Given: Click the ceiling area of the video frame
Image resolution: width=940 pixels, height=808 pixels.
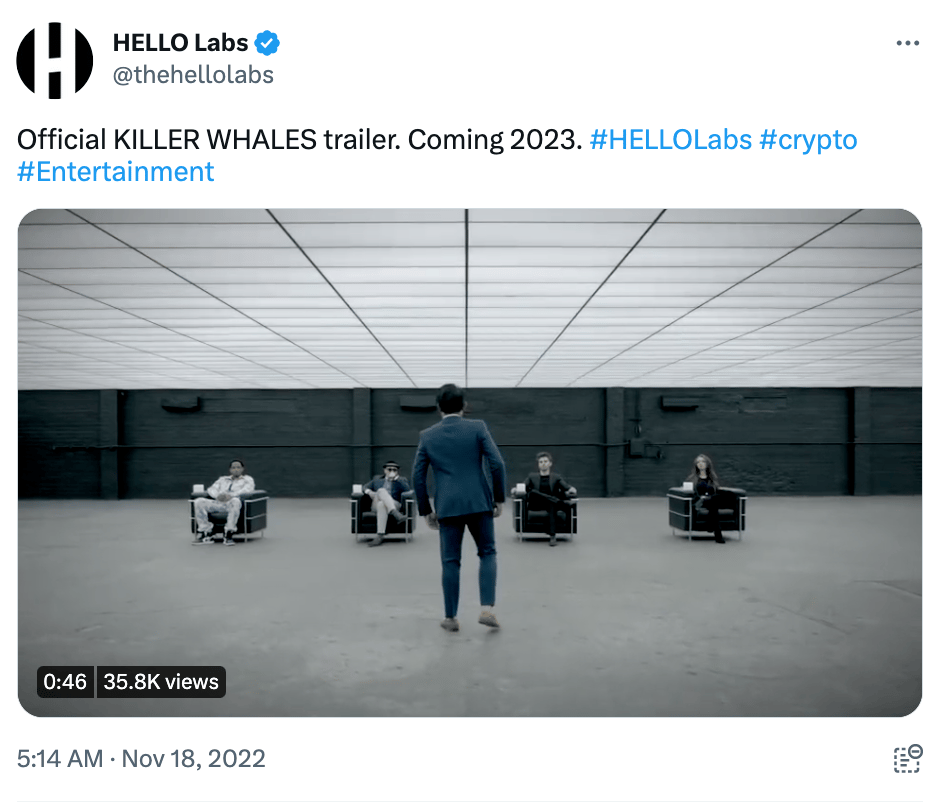Looking at the screenshot, I should (x=469, y=298).
